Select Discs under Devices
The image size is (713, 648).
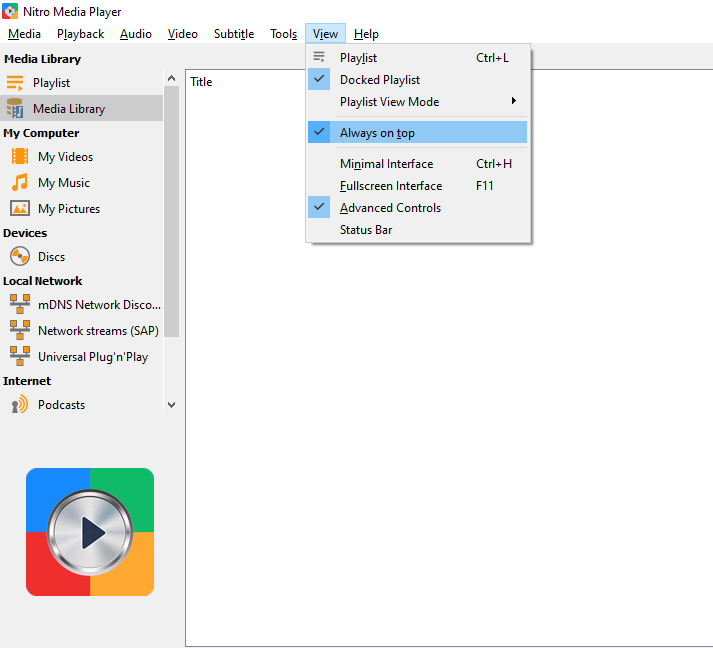[81, 256]
